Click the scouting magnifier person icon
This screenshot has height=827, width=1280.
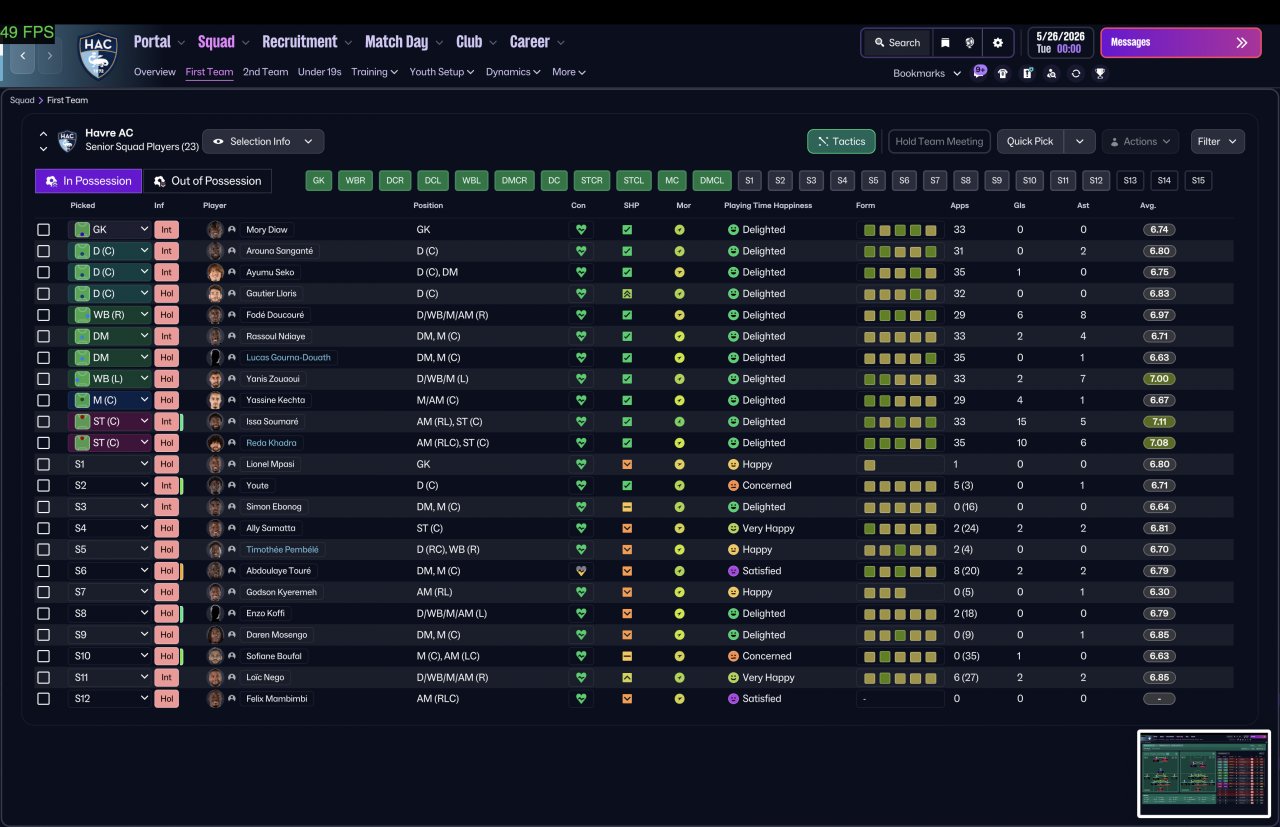pos(1051,73)
